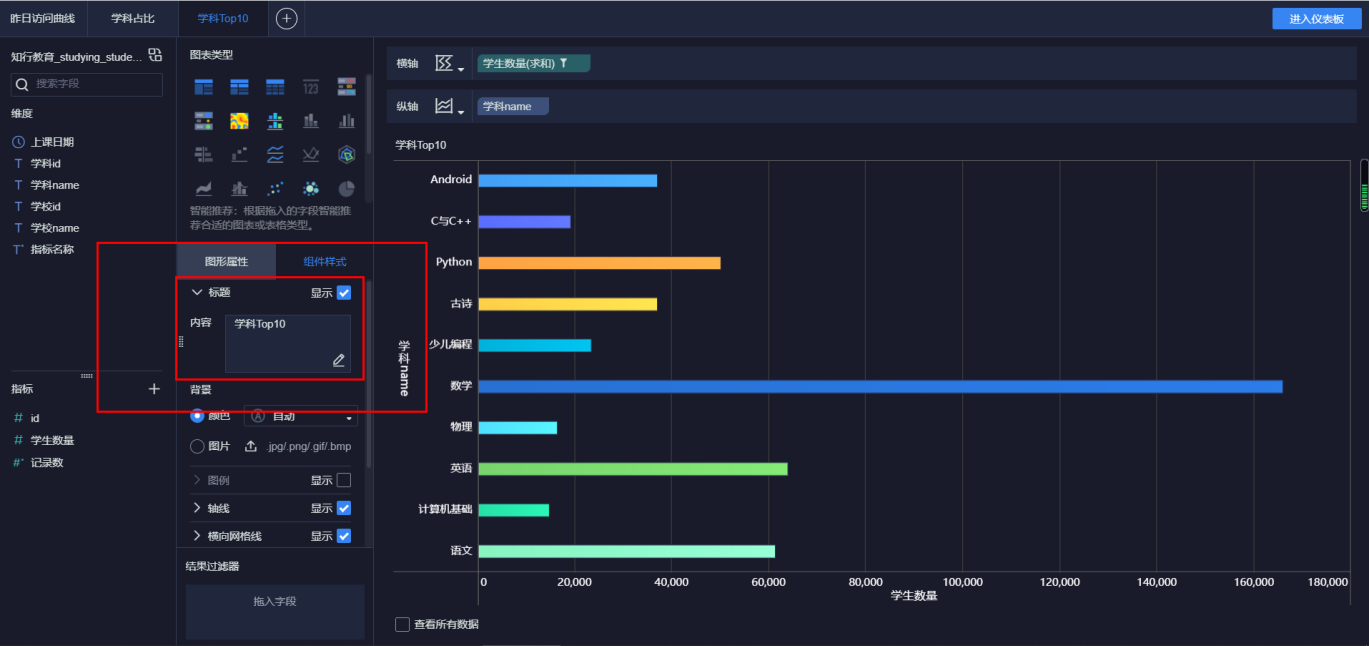This screenshot has width=1369, height=646.
Task: Check the 查看所有数据 checkbox
Action: tap(402, 624)
